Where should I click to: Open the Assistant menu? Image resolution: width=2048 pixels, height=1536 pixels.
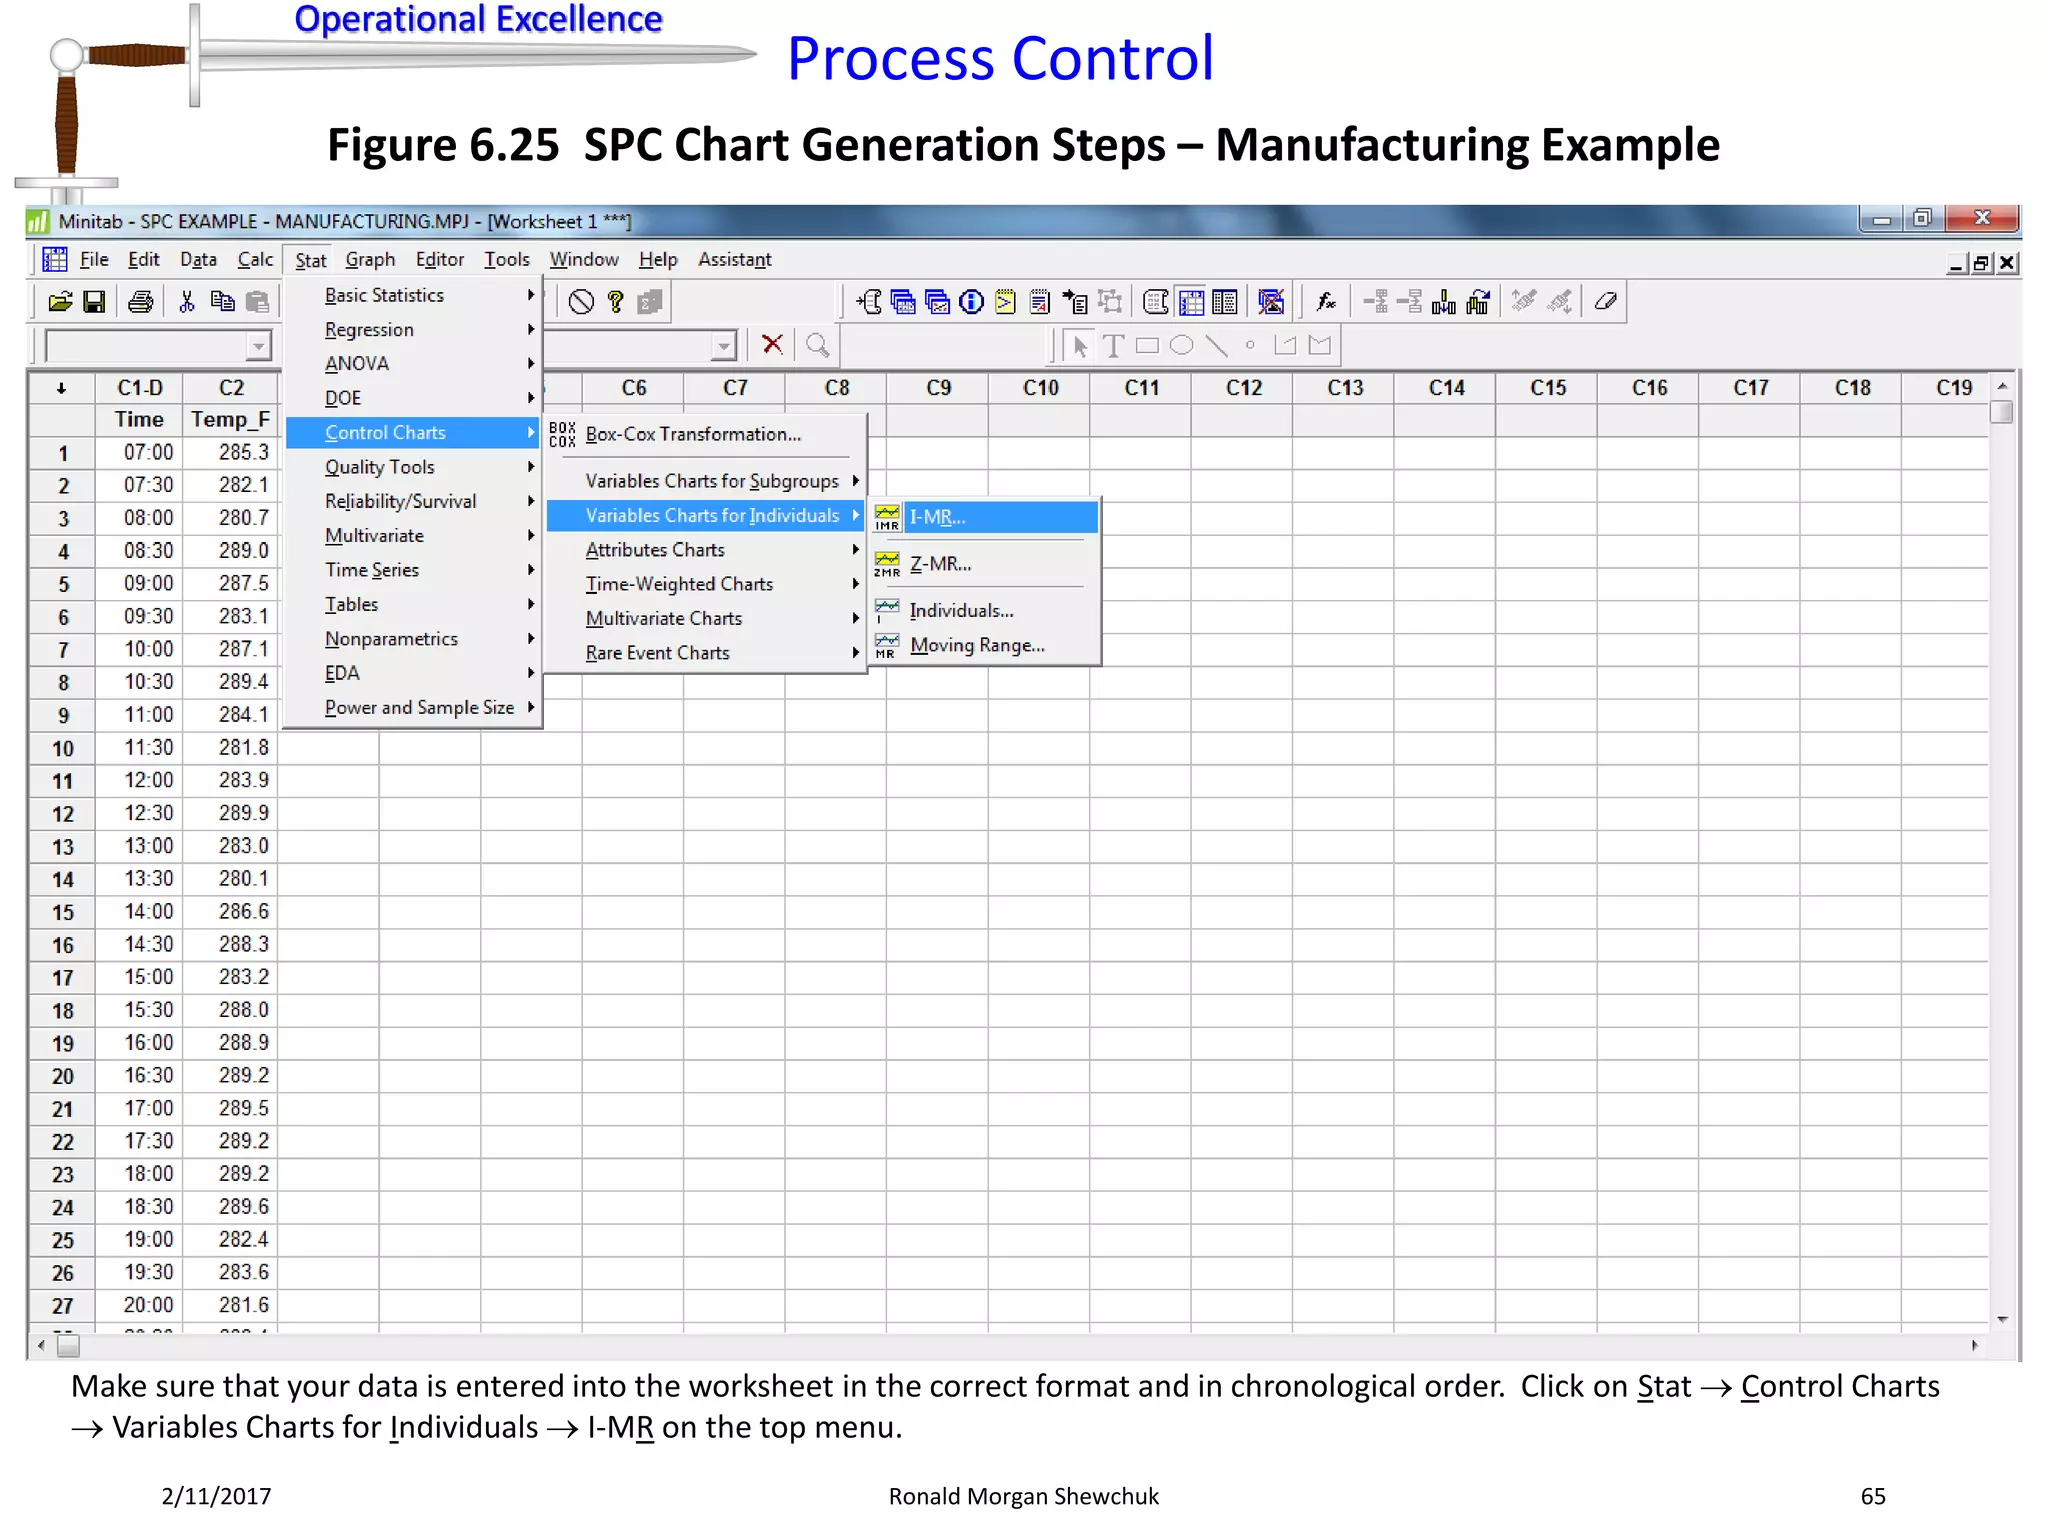tap(735, 260)
